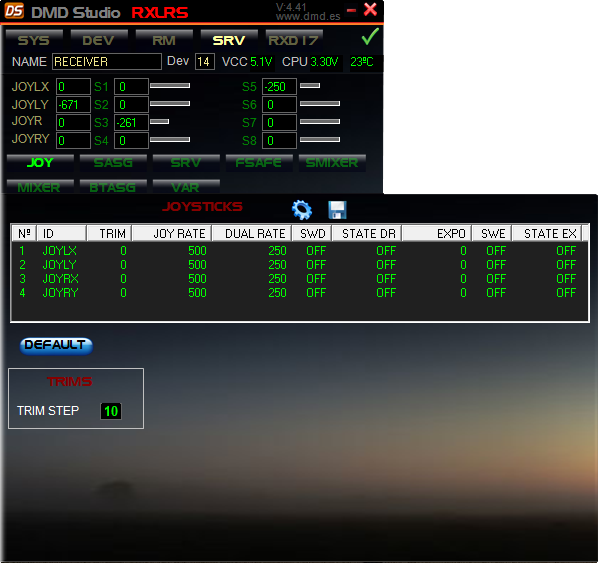The width and height of the screenshot is (598, 563).
Task: Click the DS application logo icon
Action: click(x=14, y=11)
